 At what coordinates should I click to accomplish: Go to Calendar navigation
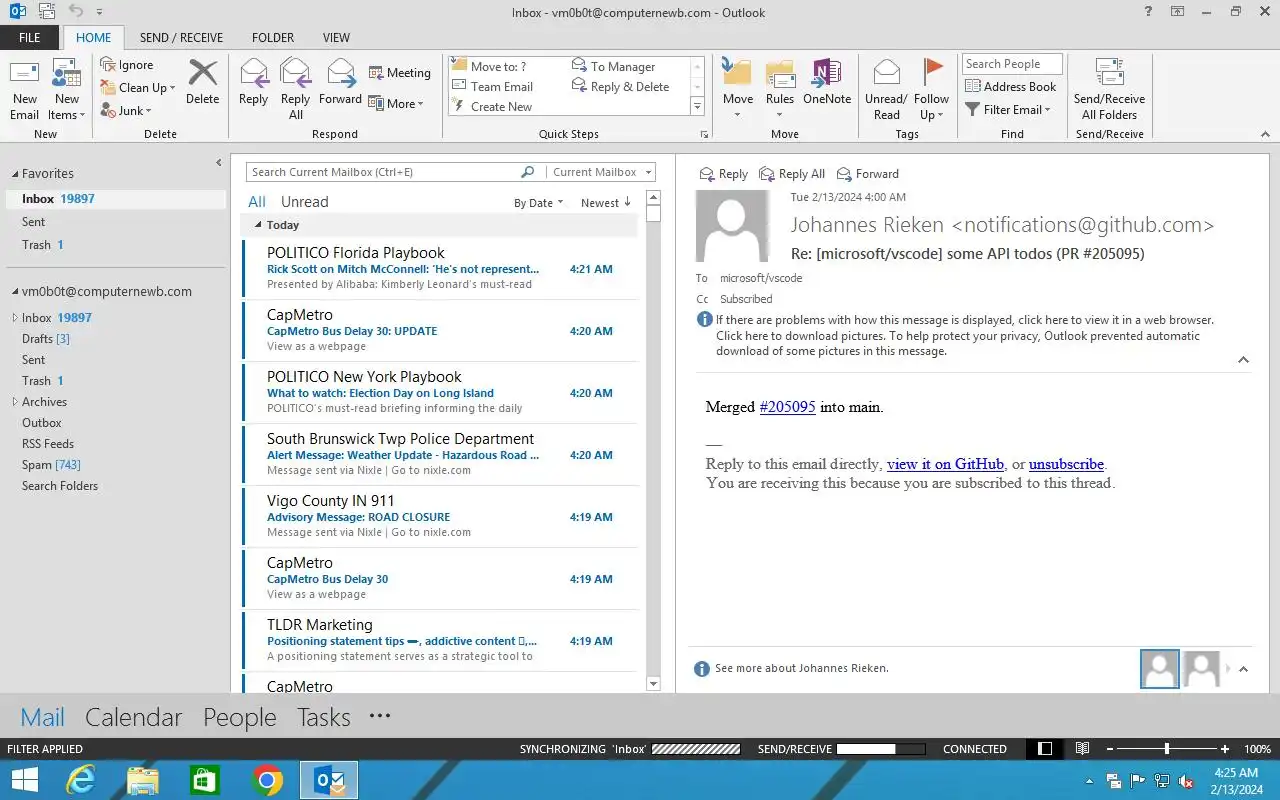(133, 717)
